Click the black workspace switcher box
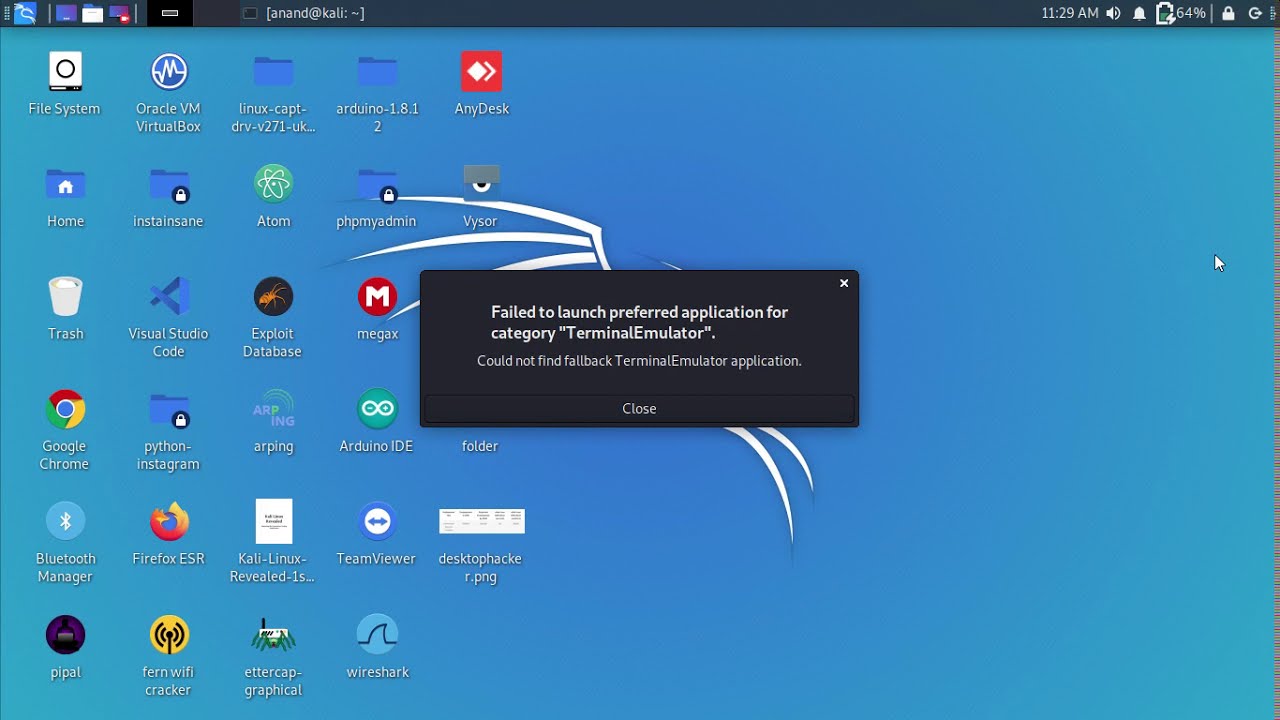The image size is (1280, 720). tap(170, 13)
